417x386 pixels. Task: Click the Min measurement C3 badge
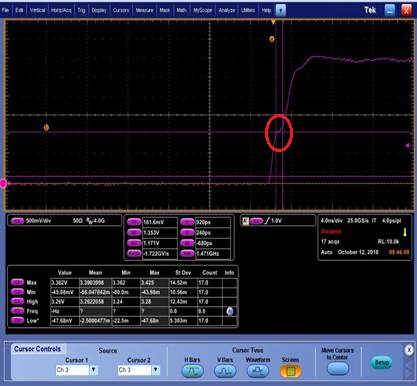(x=17, y=292)
